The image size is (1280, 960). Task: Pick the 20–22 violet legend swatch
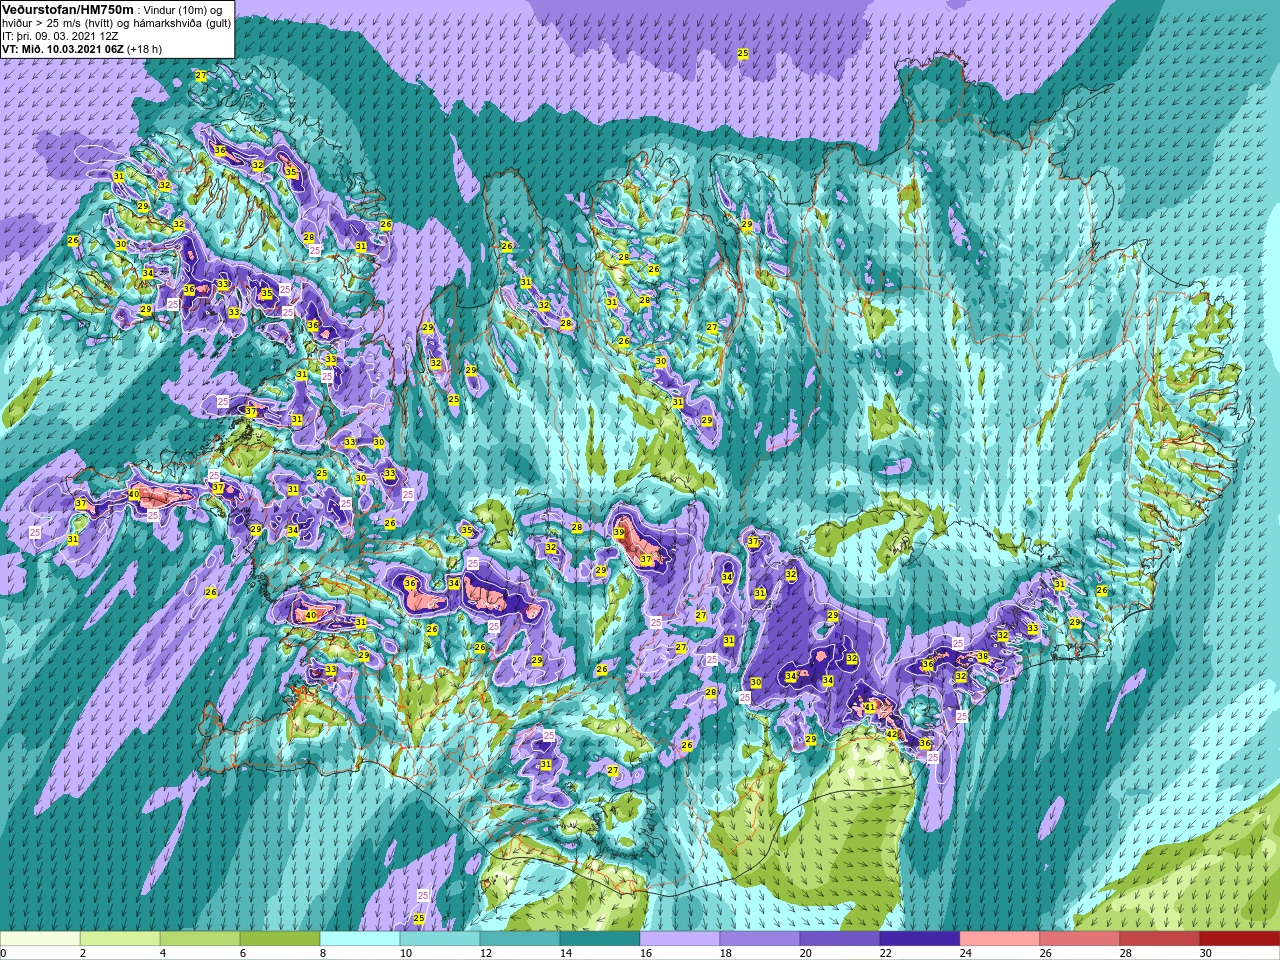840,939
